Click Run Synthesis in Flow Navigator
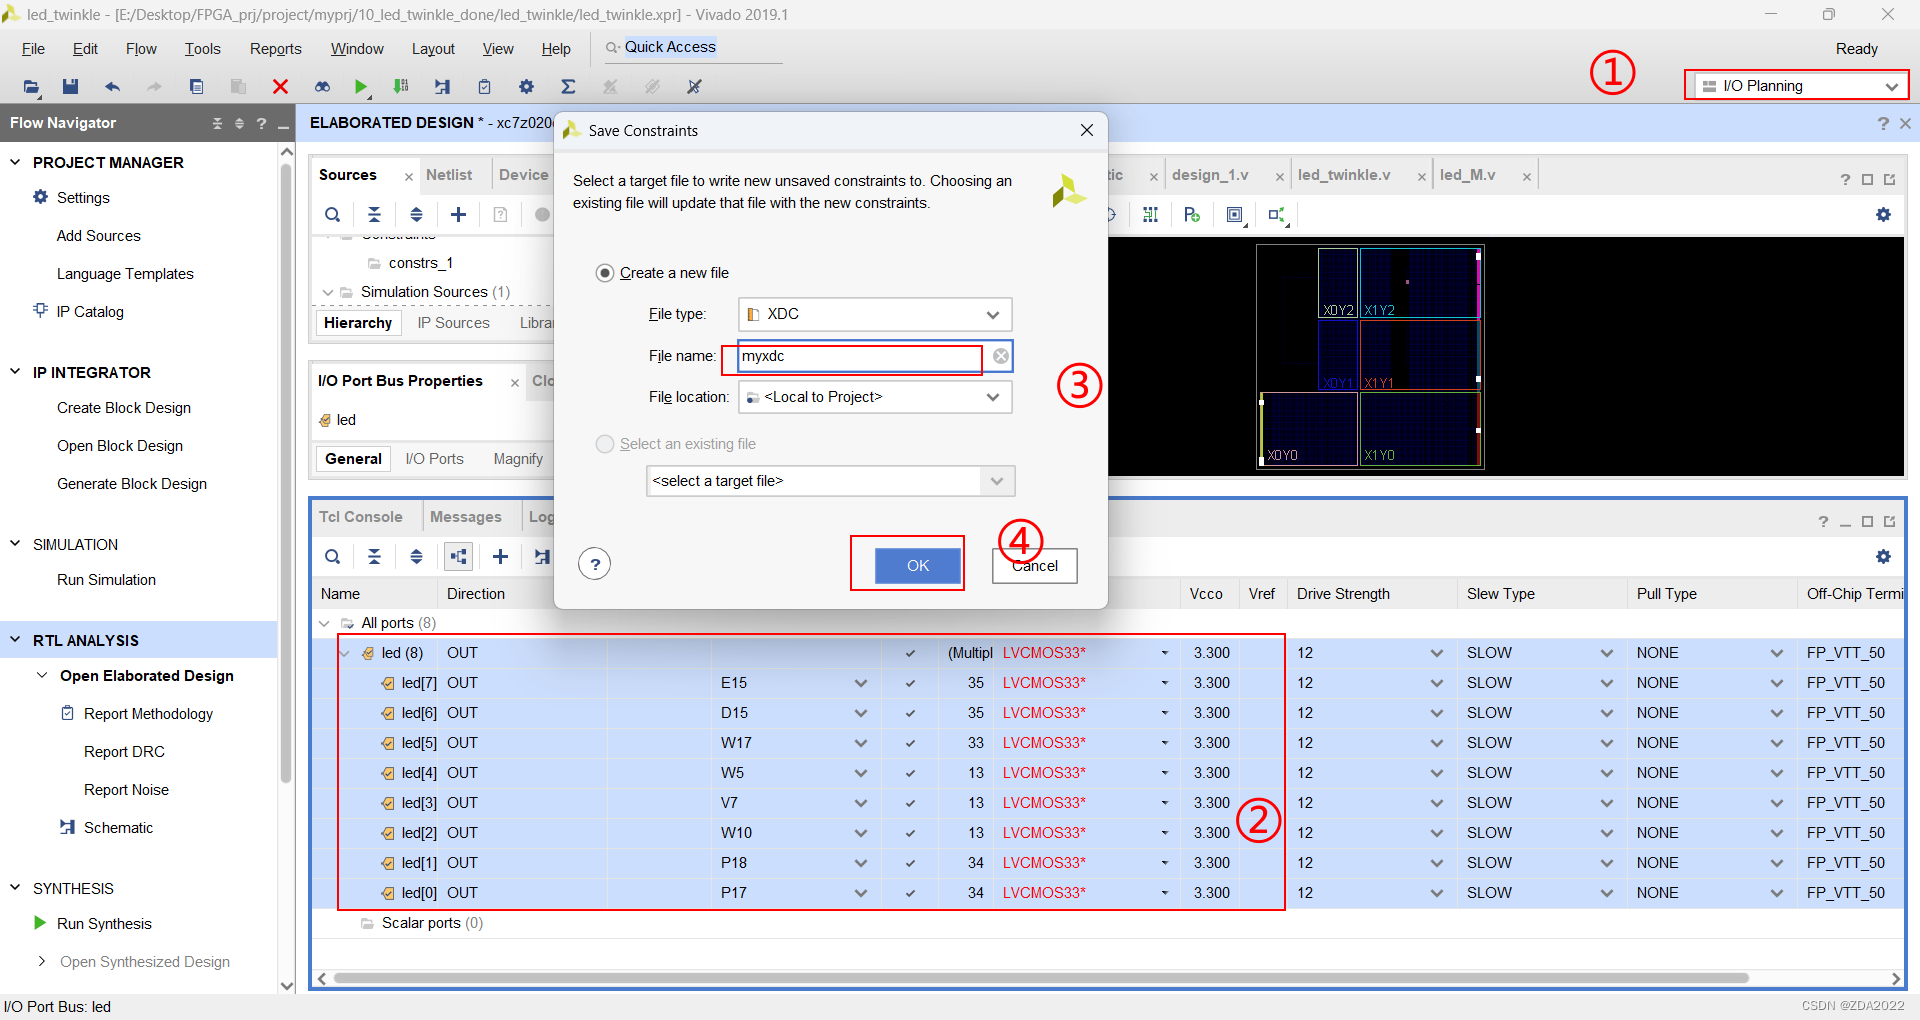 (104, 924)
